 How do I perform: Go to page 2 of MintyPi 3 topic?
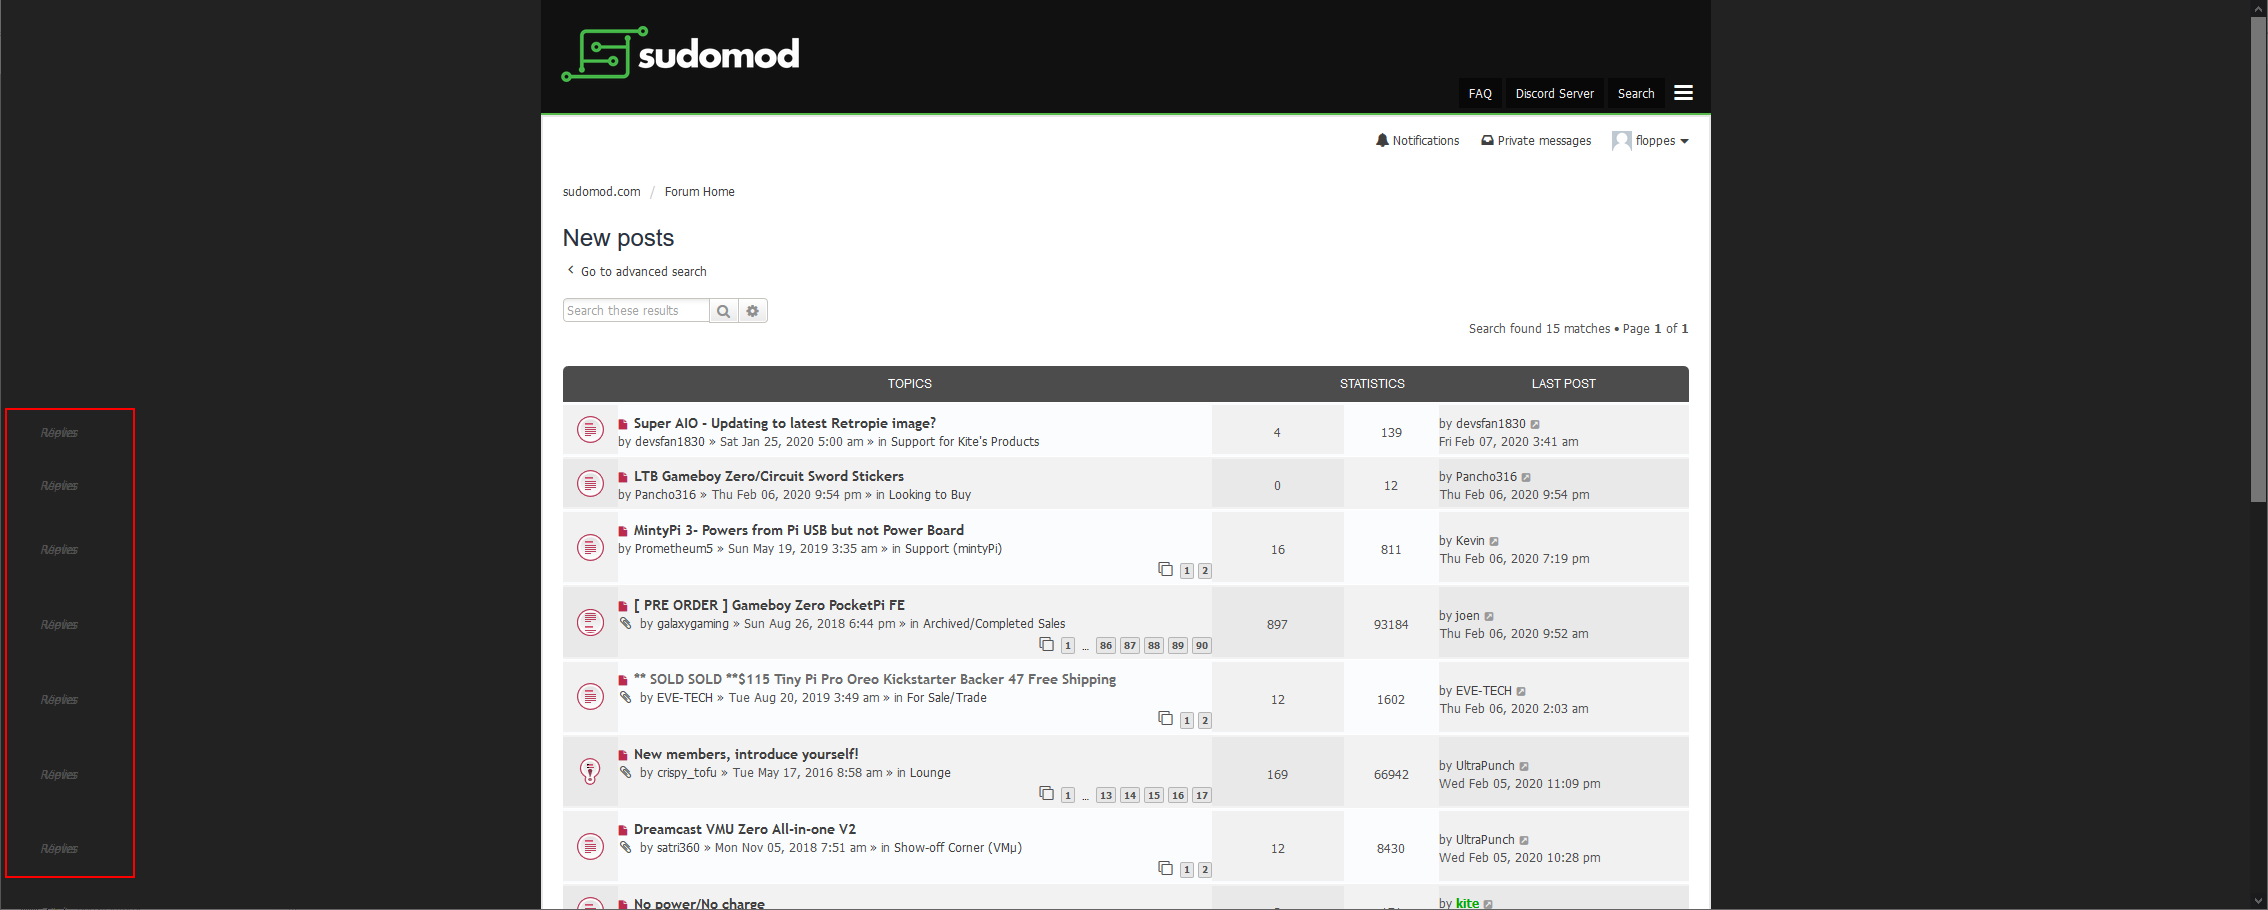1205,571
